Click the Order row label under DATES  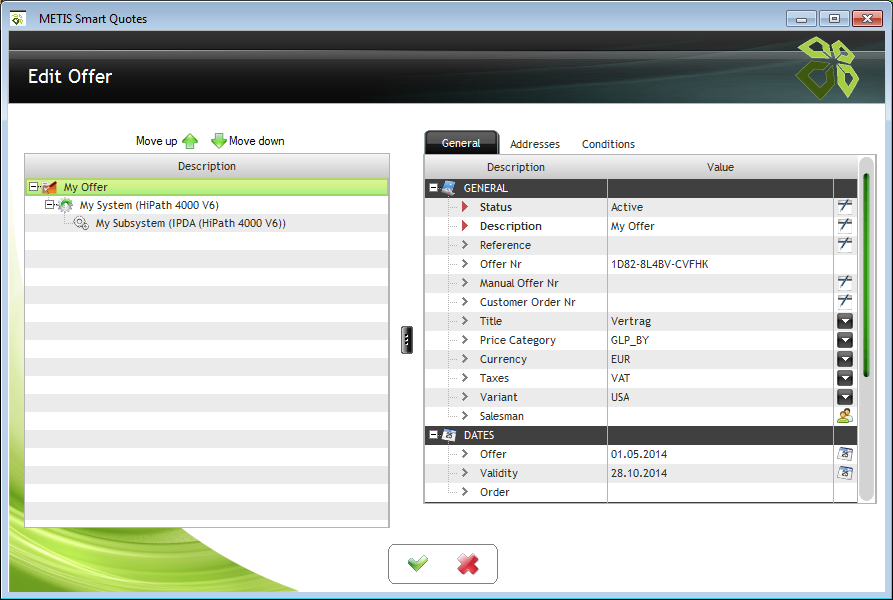(x=494, y=492)
